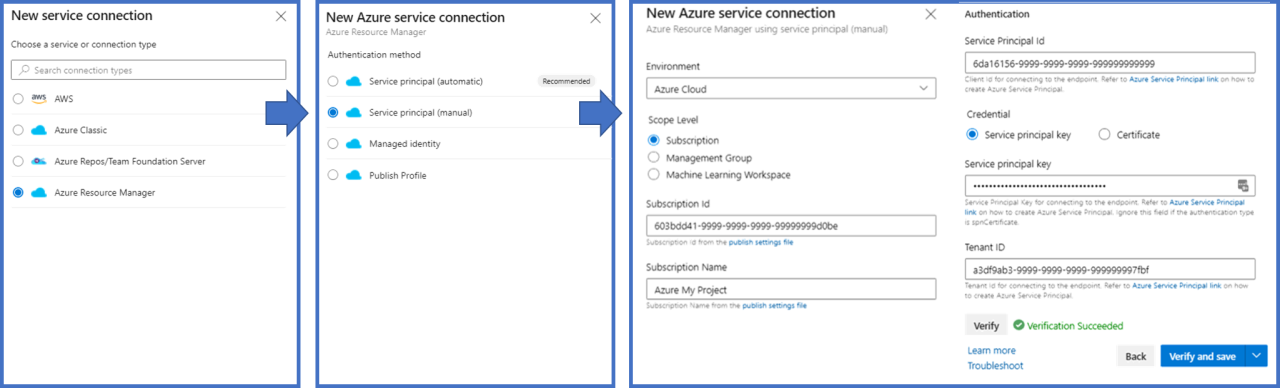Image resolution: width=1280 pixels, height=388 pixels.
Task: Close the Authentication method panel
Action: tap(596, 18)
